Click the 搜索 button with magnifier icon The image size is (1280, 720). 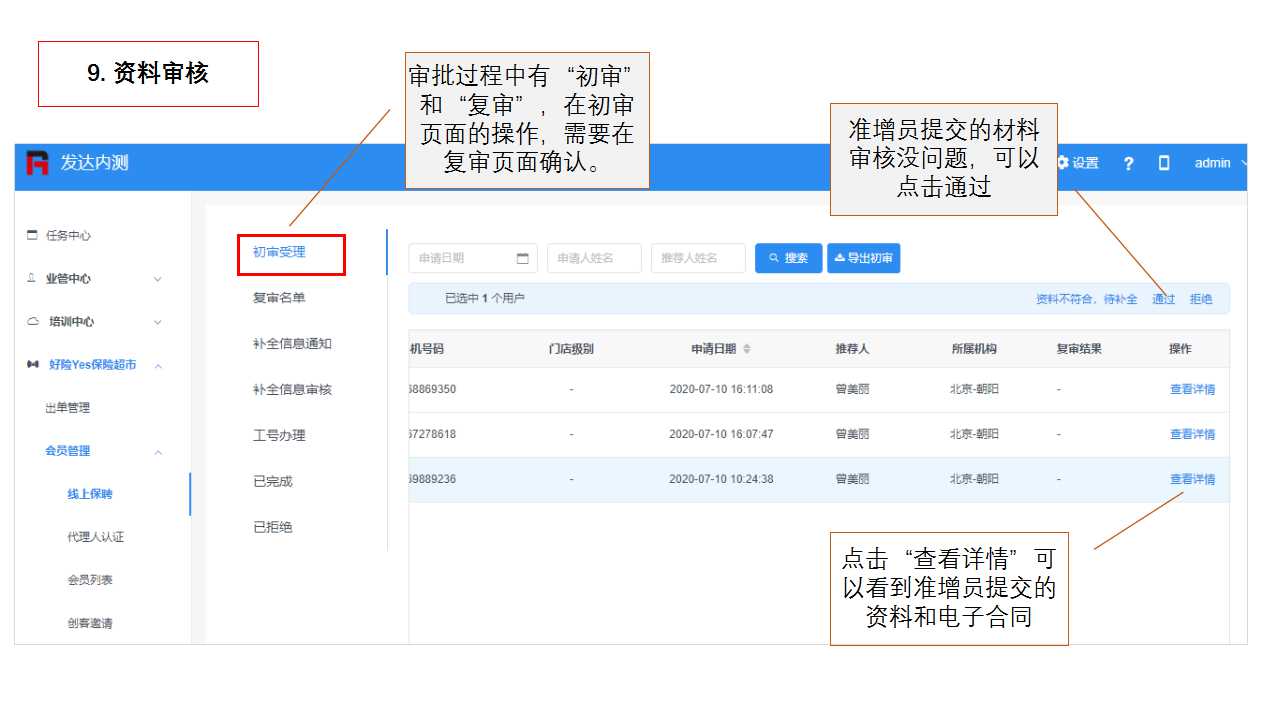click(x=788, y=258)
